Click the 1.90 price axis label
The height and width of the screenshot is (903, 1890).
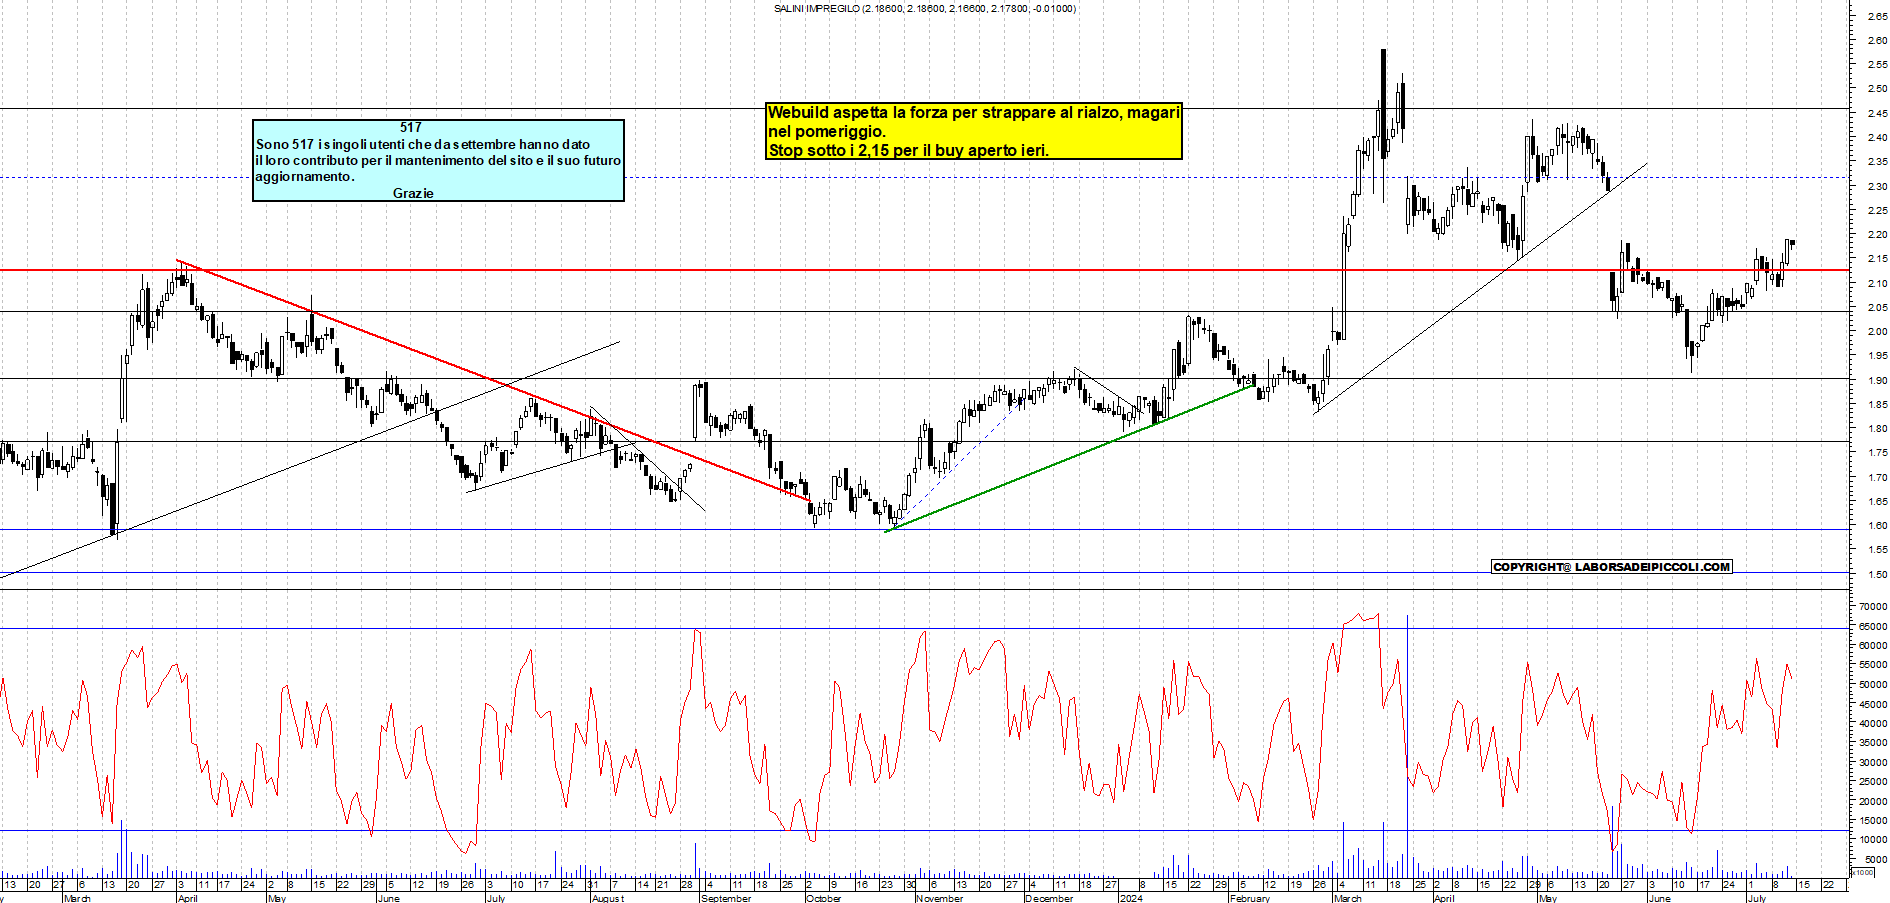tap(1877, 381)
